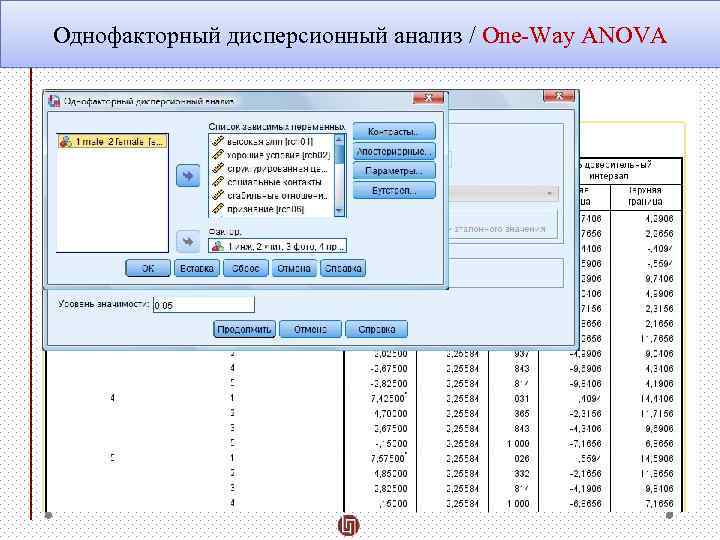Select высокая зпл [rch01] in the dependent list
The width and height of the screenshot is (720, 540).
(272, 141)
